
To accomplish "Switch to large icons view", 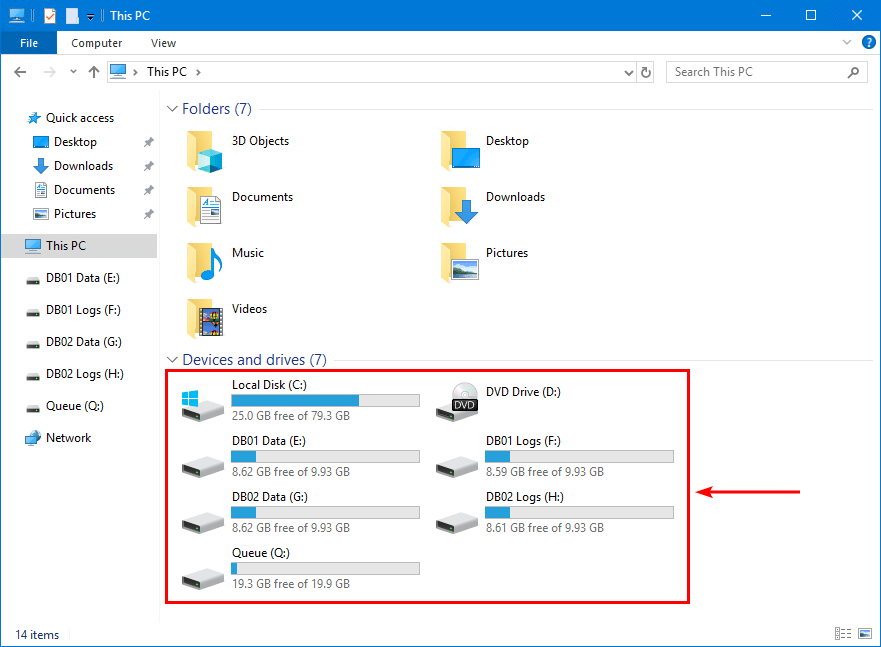I will coord(862,634).
